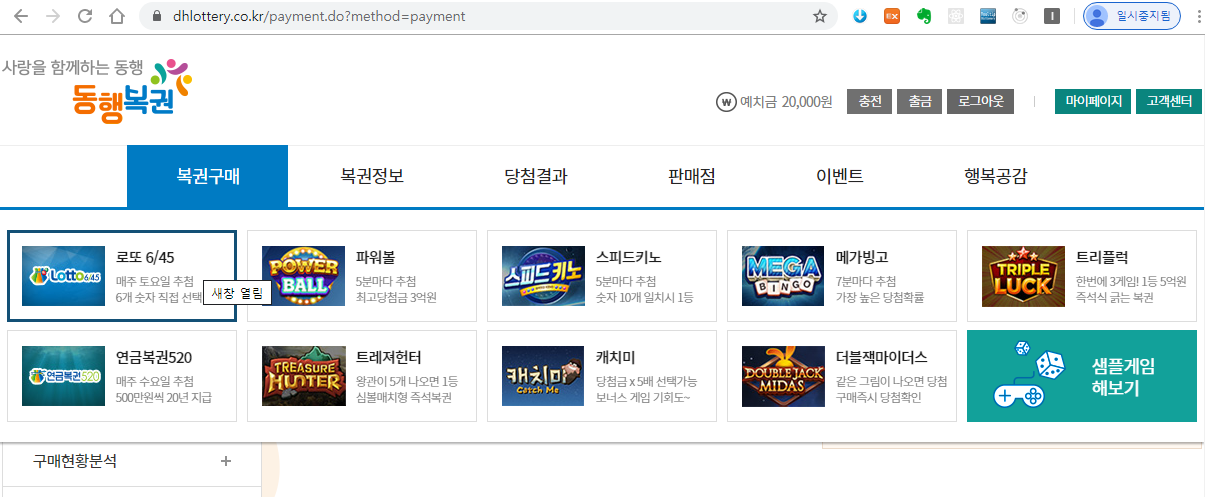Click the won deposit icon

pyautogui.click(x=725, y=102)
